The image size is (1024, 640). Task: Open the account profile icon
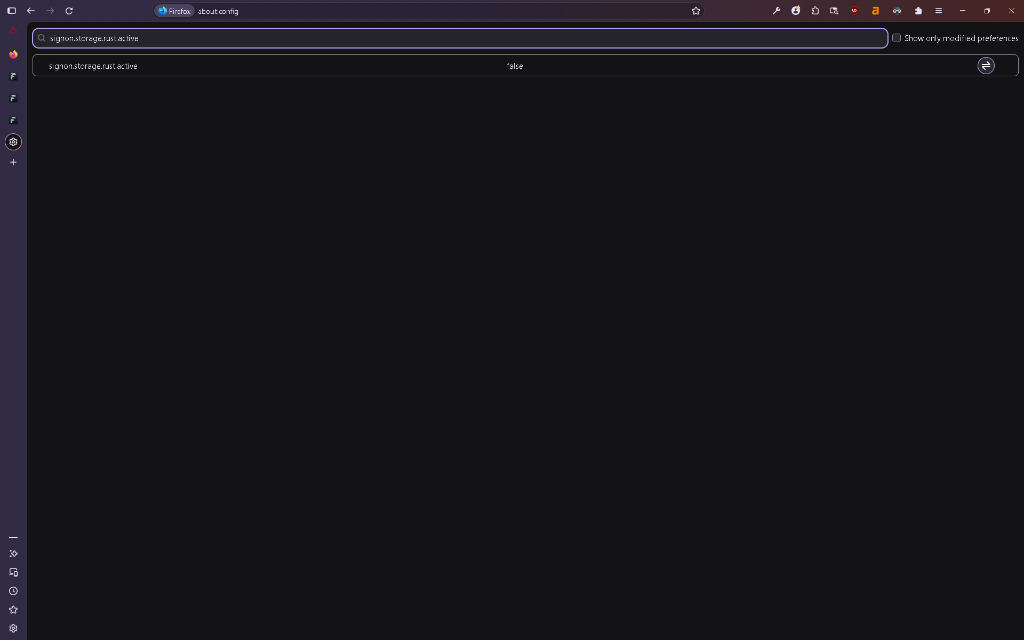[x=795, y=10]
